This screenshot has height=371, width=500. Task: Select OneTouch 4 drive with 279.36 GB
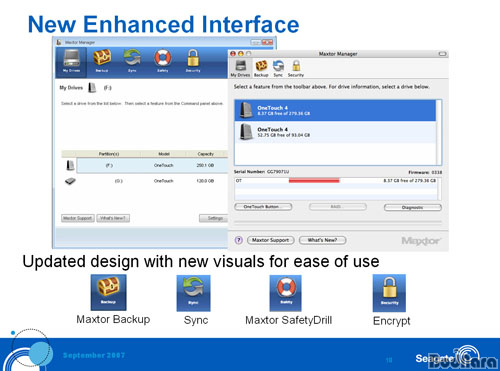(335, 110)
